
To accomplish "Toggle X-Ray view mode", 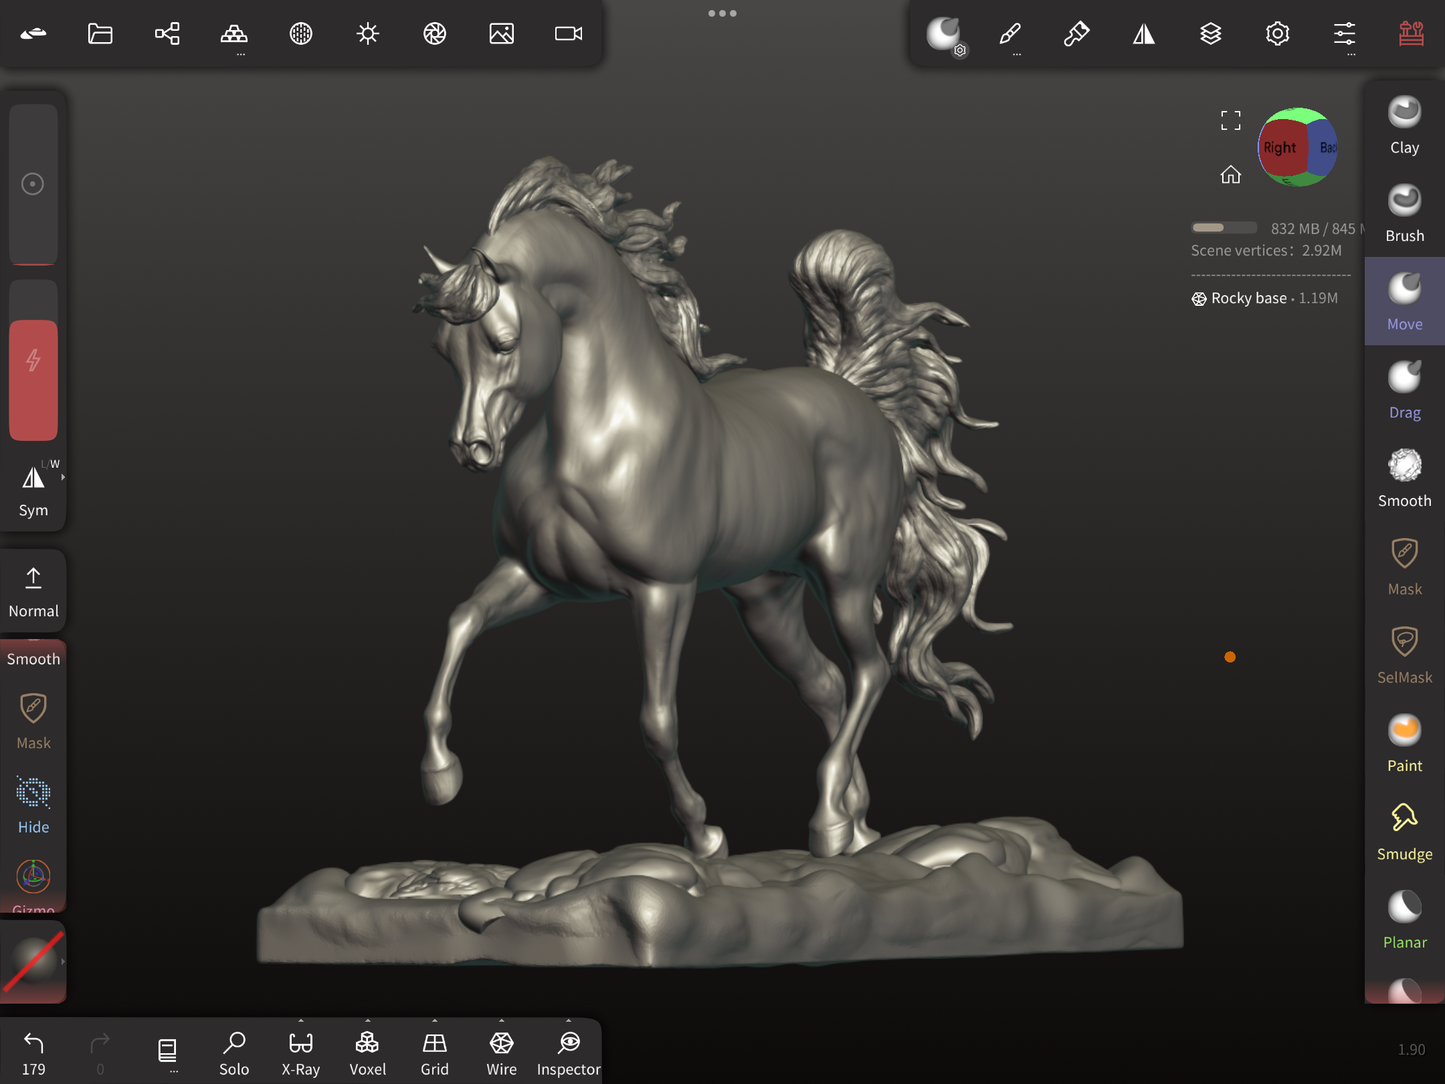I will click(x=301, y=1052).
